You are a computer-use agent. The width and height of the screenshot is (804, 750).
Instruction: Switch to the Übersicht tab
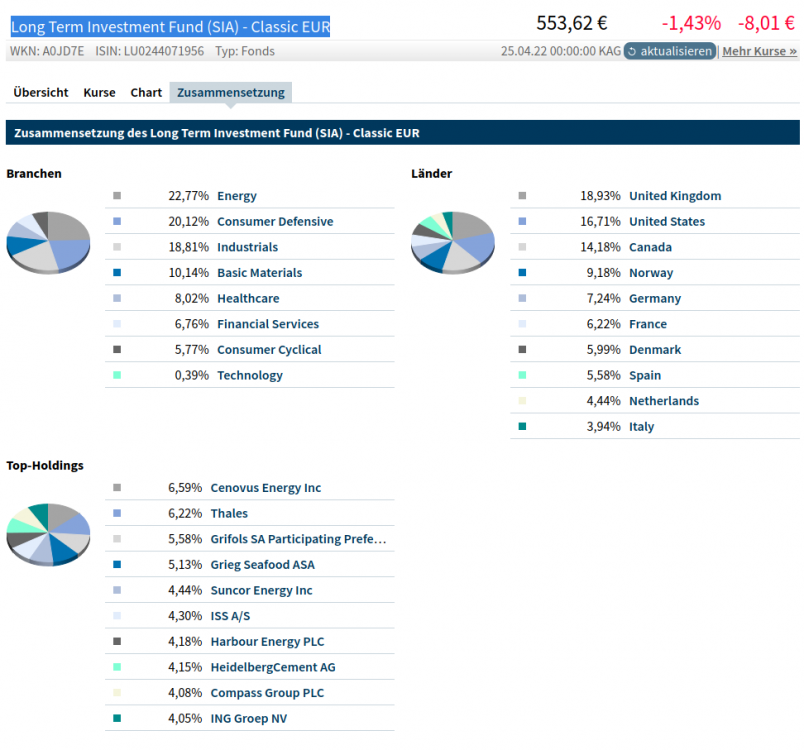(40, 92)
